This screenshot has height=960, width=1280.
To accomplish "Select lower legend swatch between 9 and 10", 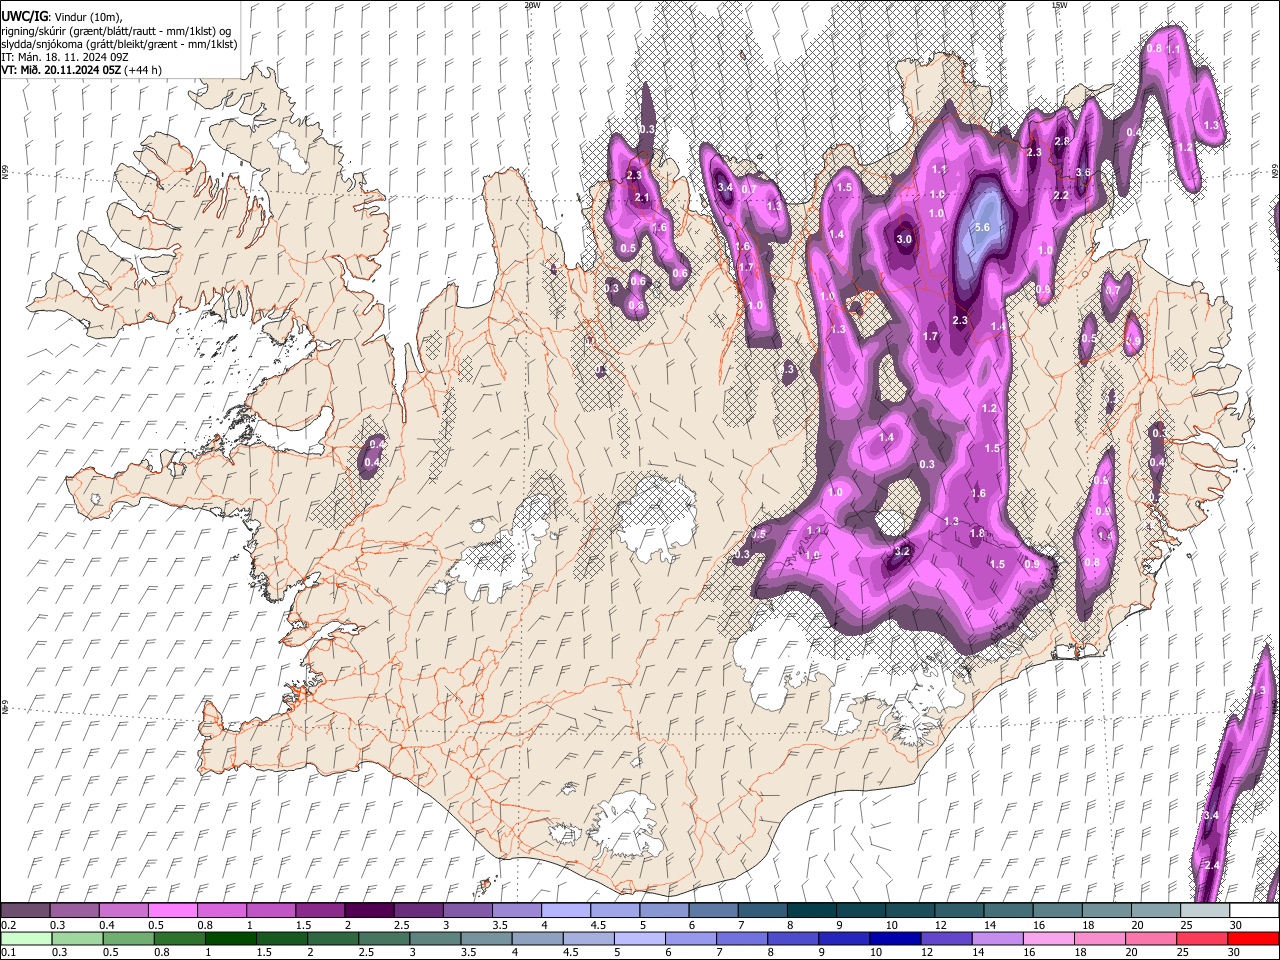I will click(842, 938).
